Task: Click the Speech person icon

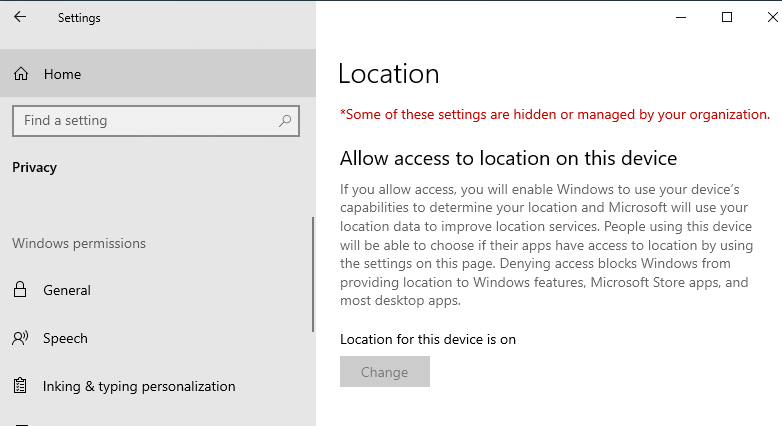Action: (x=20, y=338)
